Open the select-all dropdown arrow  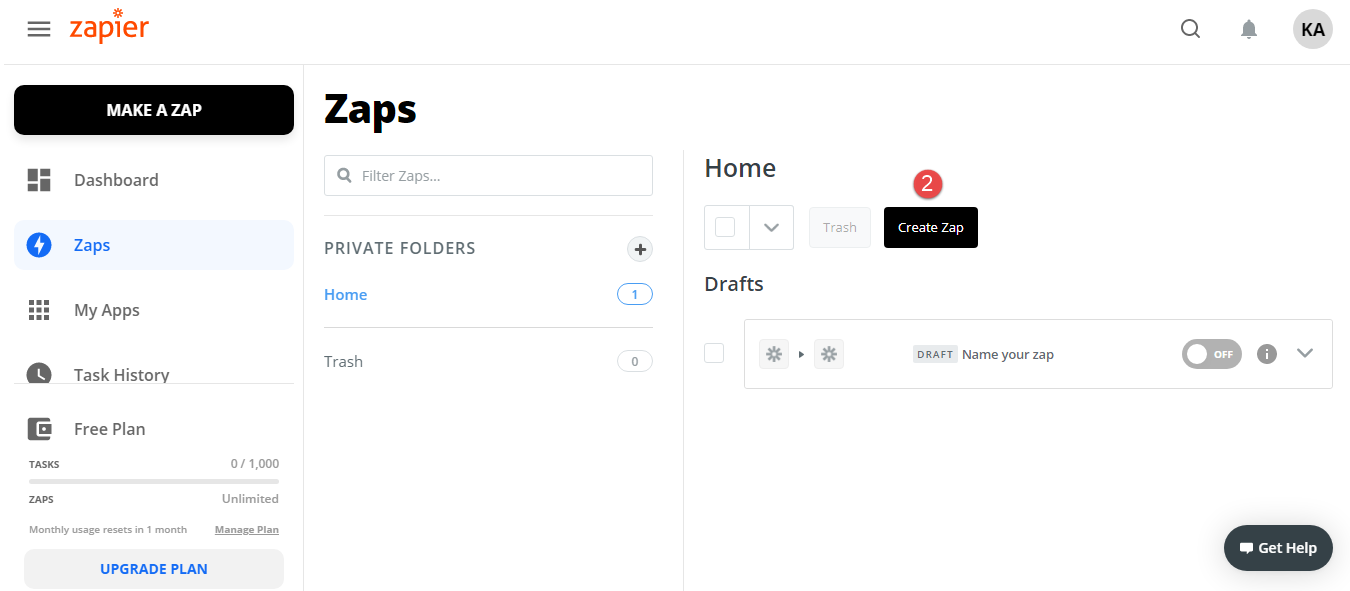point(771,227)
